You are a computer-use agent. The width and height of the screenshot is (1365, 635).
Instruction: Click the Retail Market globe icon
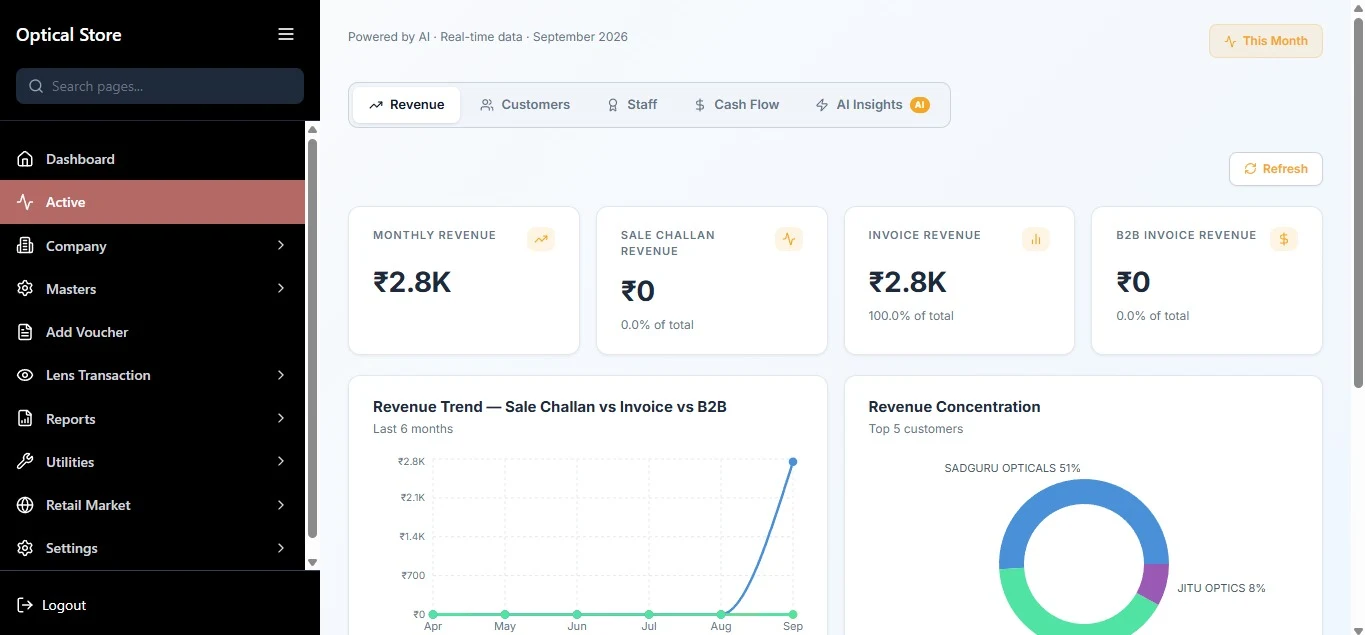(25, 505)
